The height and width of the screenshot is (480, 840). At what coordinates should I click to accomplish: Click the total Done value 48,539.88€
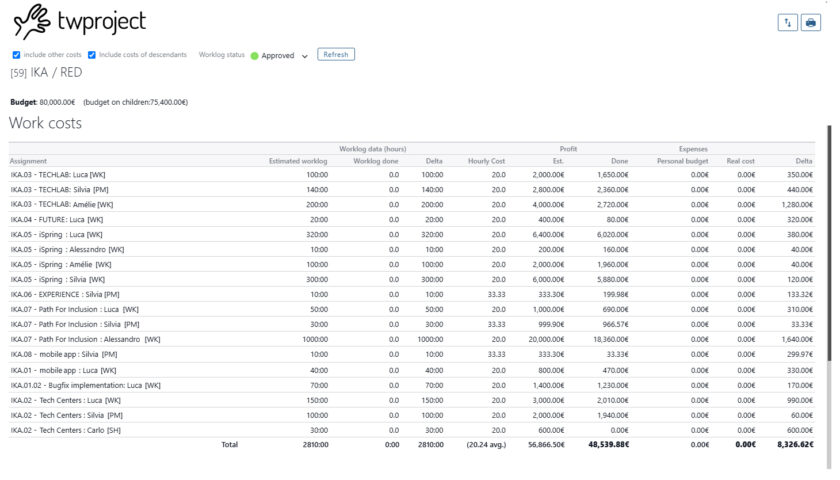[609, 445]
